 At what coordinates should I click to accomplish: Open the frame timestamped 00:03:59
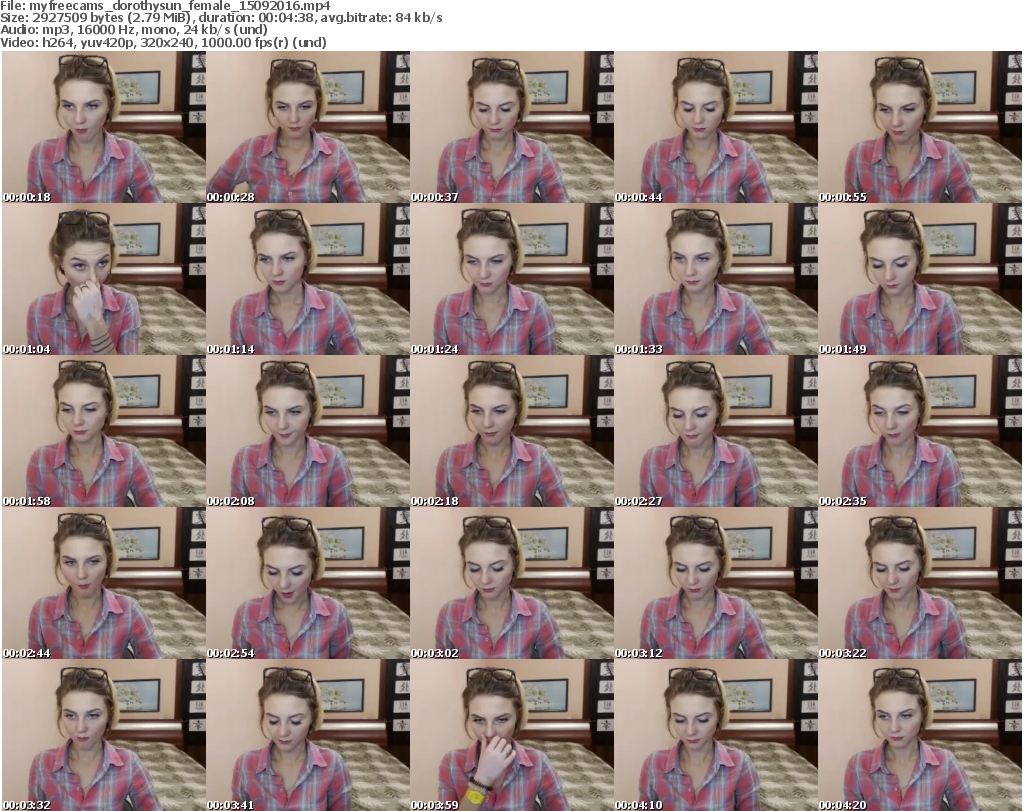tap(511, 735)
